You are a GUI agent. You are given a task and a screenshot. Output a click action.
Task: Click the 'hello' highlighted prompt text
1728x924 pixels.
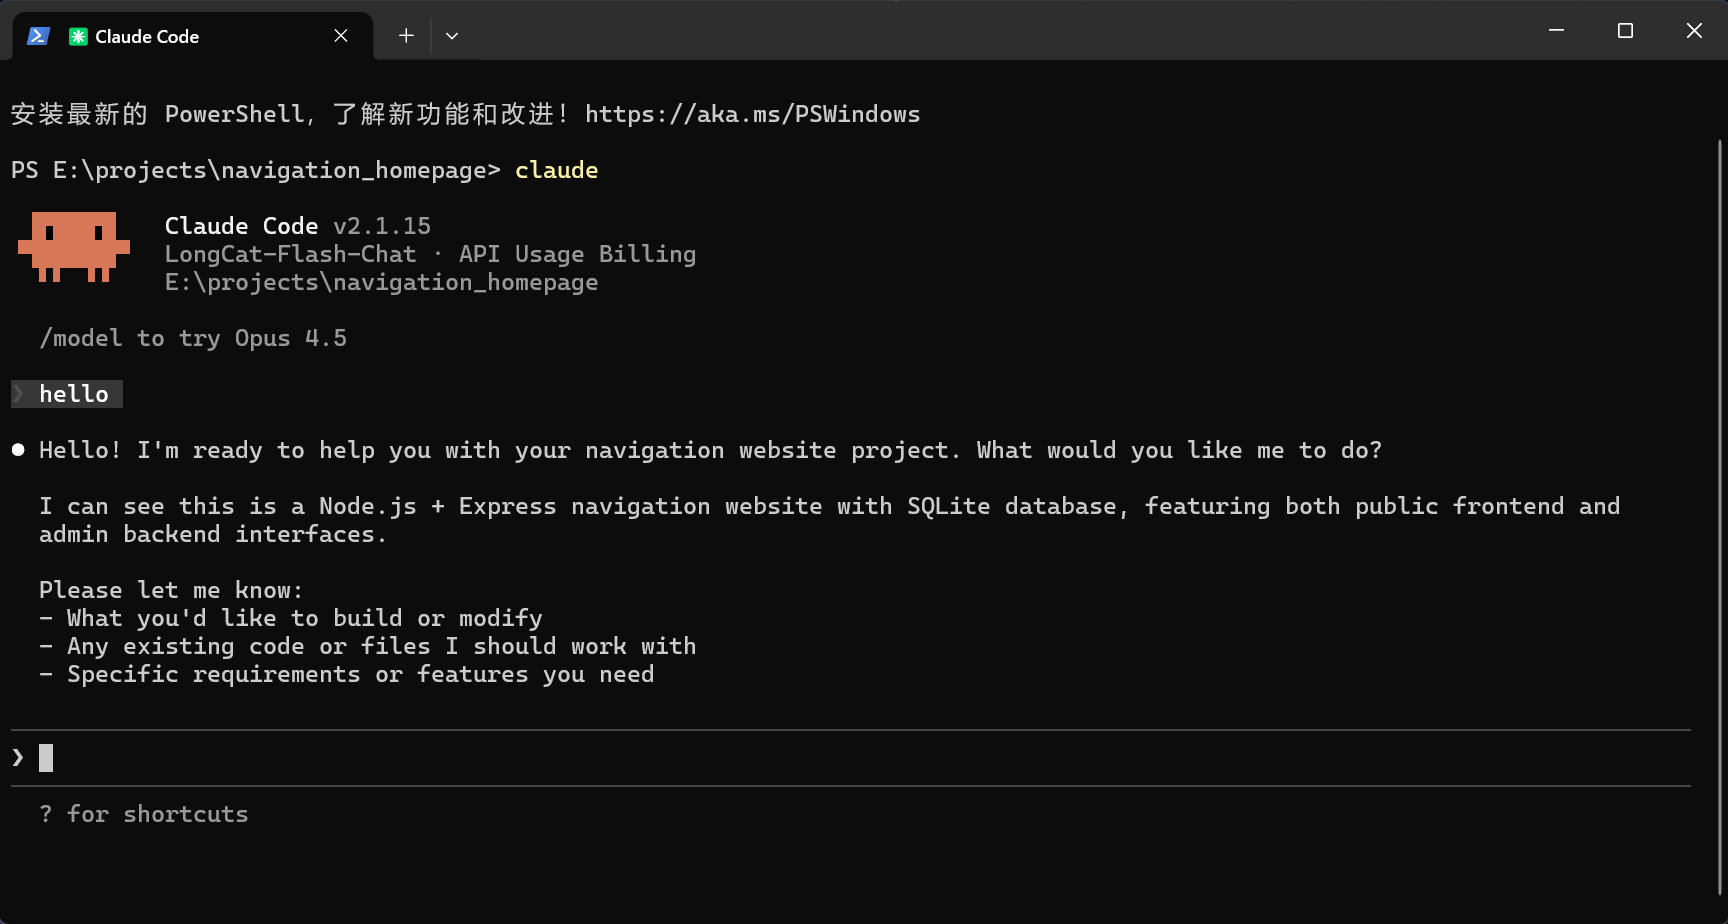(x=73, y=393)
